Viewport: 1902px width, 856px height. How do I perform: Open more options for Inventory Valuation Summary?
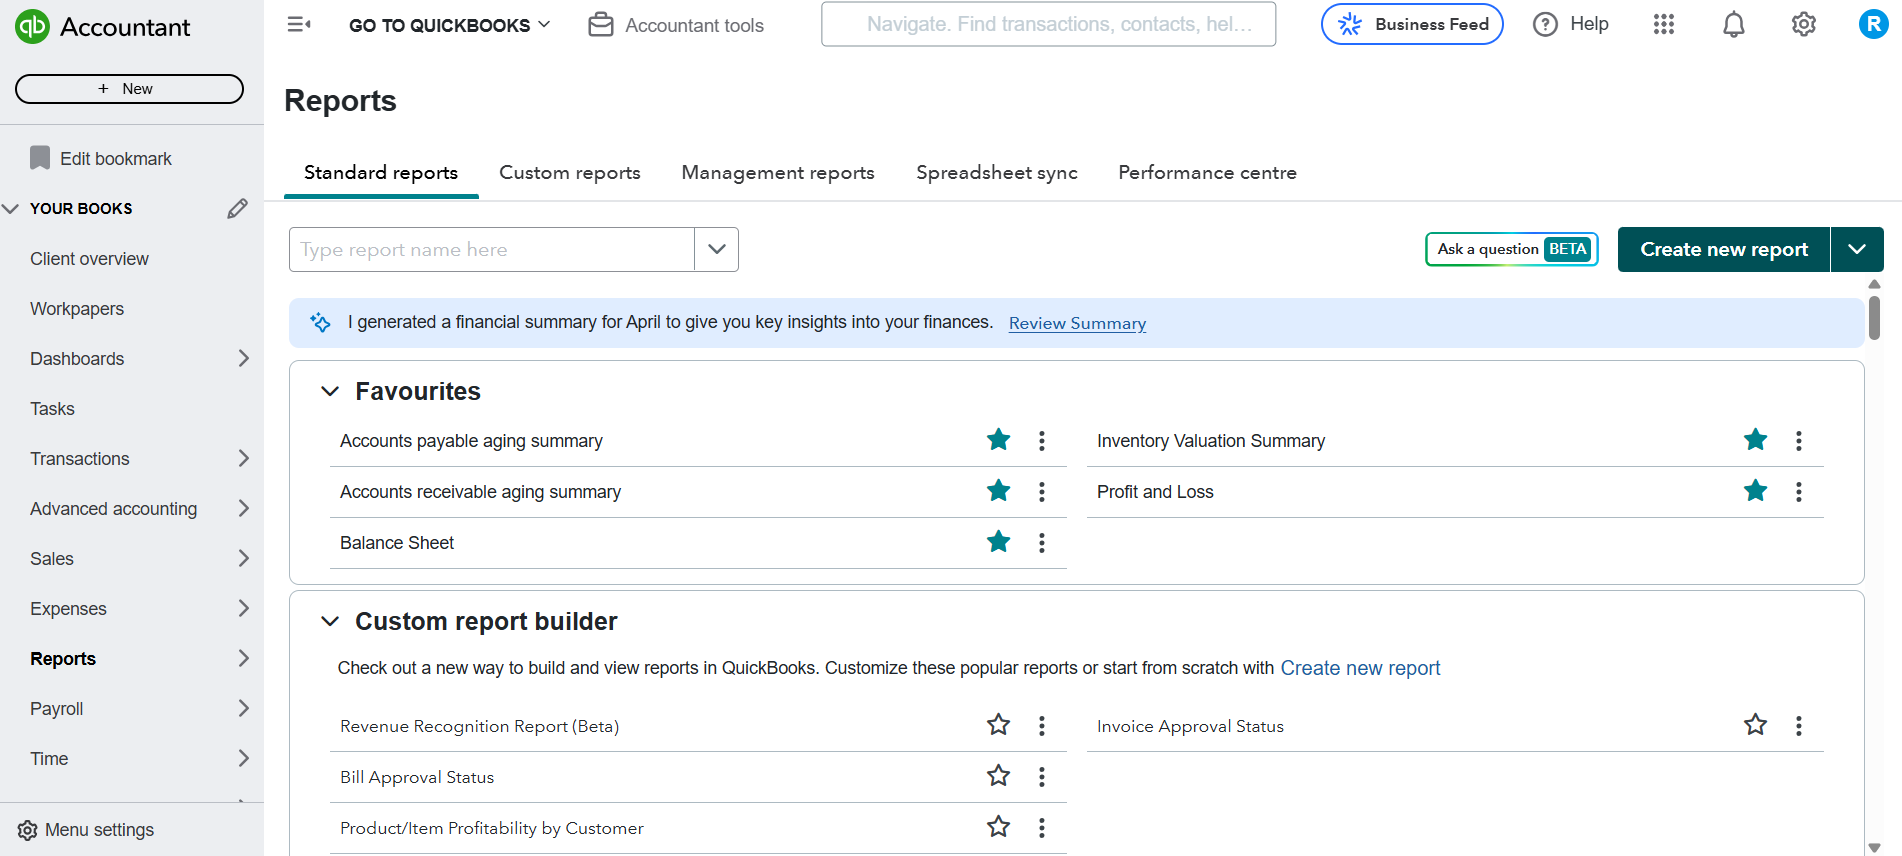tap(1799, 441)
